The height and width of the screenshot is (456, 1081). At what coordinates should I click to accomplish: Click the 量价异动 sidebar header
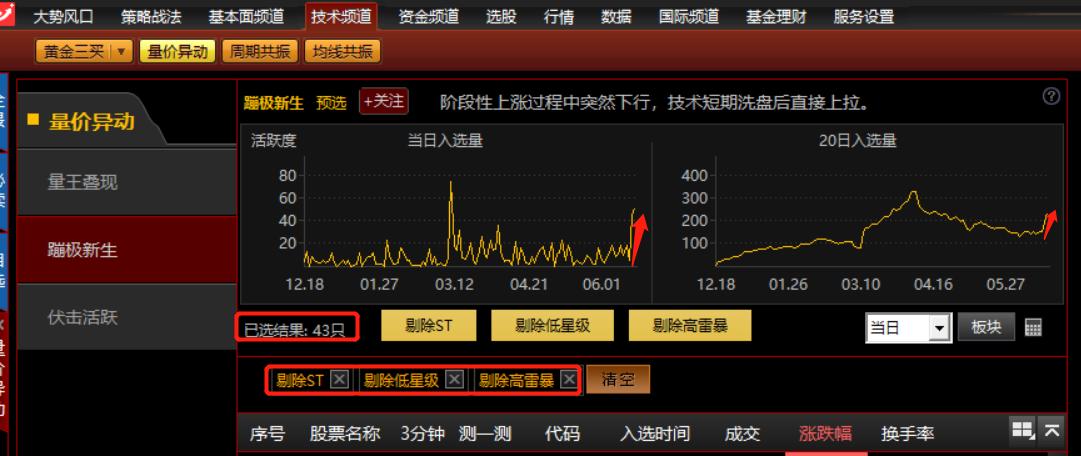91,121
